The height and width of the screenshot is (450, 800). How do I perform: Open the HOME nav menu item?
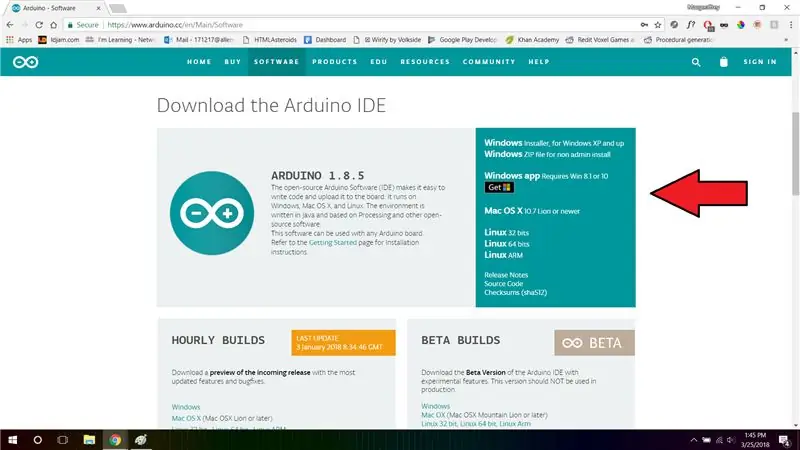[199, 62]
